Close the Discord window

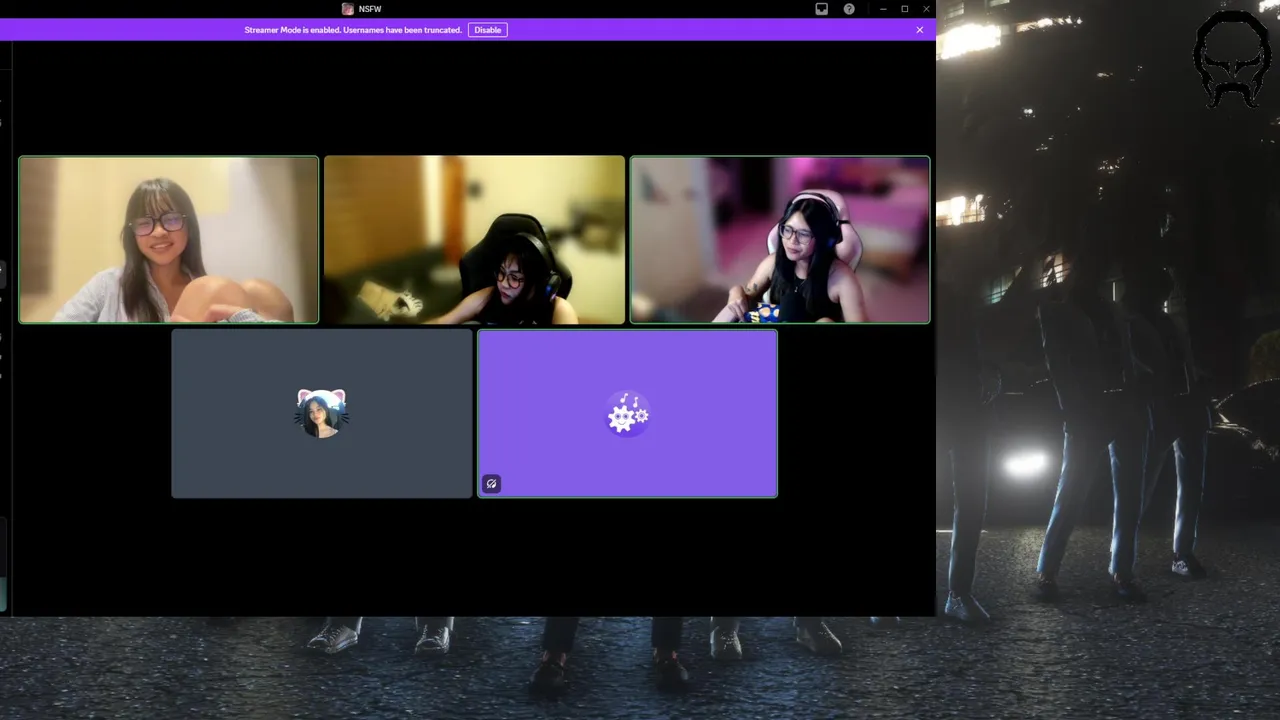coord(927,9)
